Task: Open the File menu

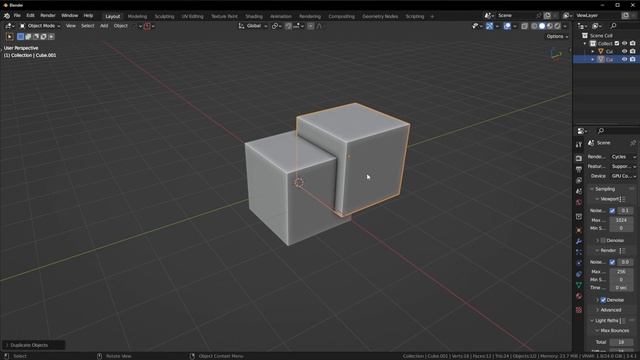Action: tap(17, 16)
